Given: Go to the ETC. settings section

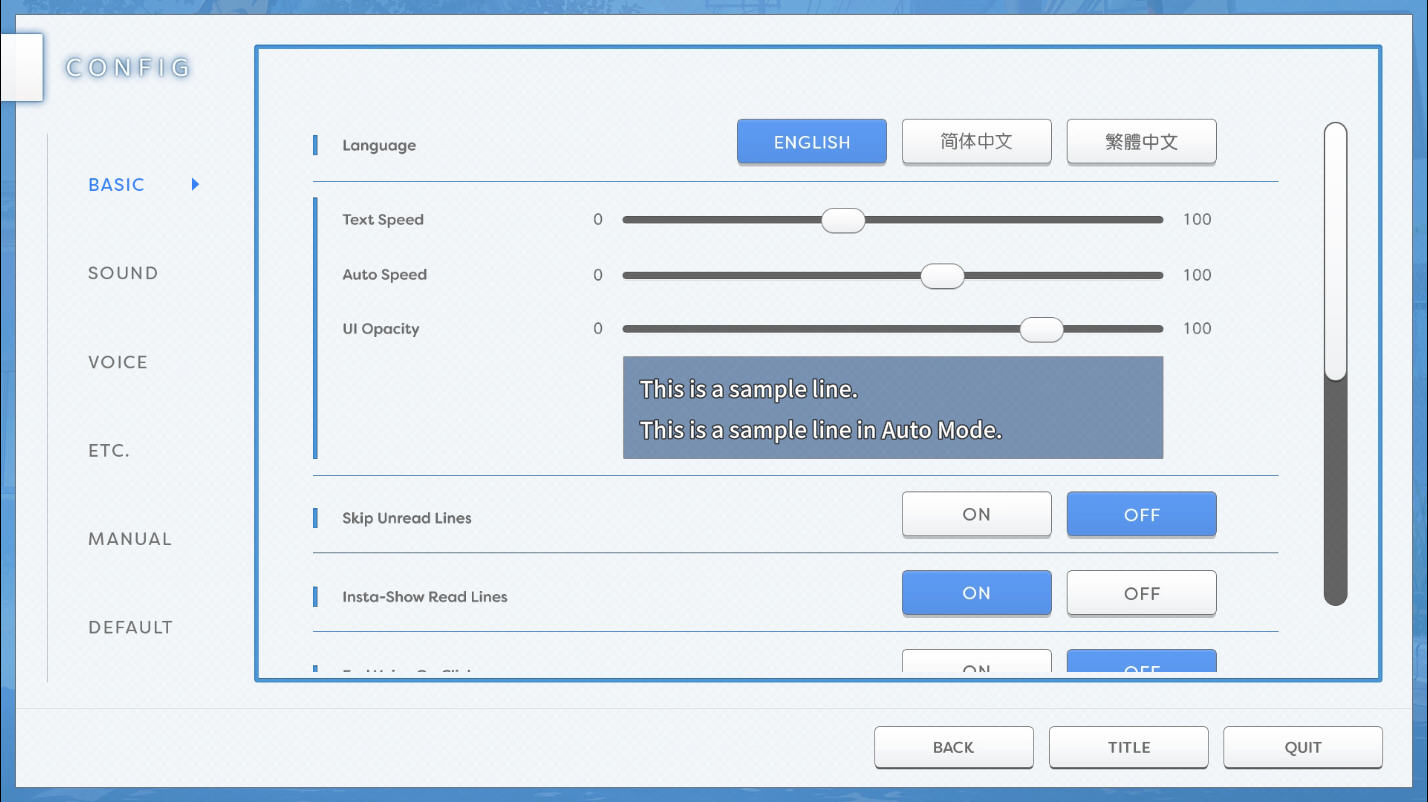Looking at the screenshot, I should pos(109,451).
